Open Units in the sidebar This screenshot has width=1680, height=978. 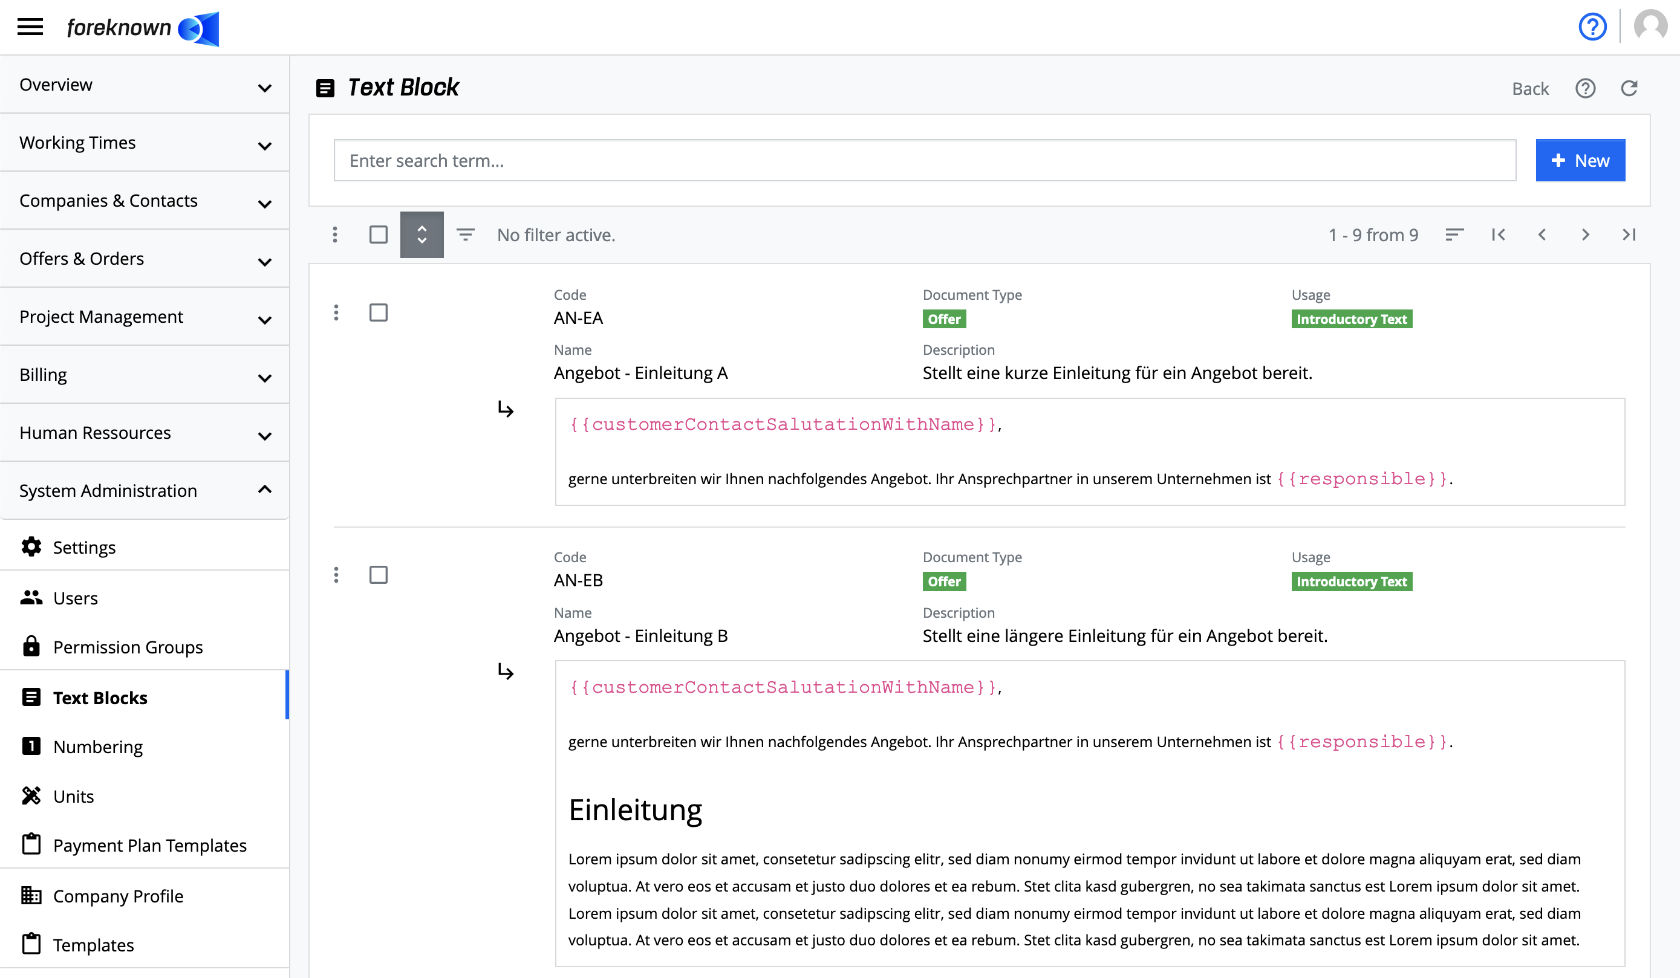point(145,796)
